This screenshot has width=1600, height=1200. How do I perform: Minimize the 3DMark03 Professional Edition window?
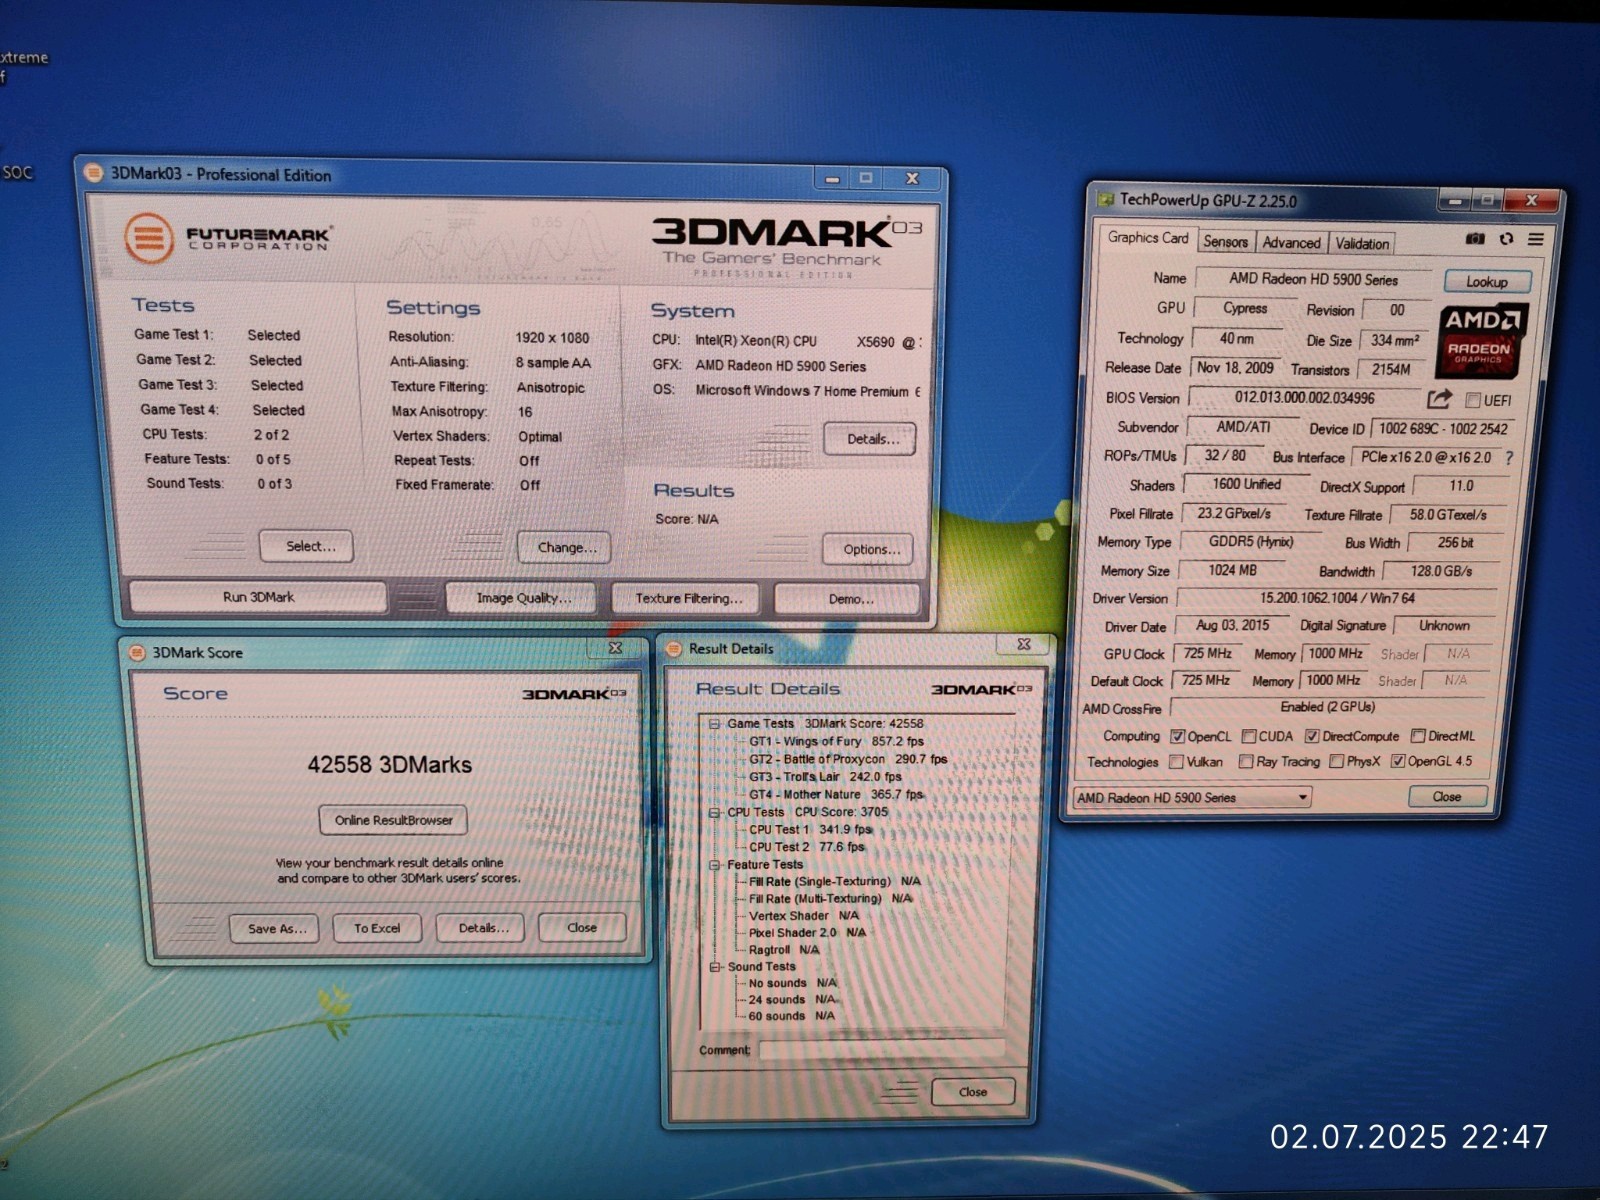coord(832,179)
